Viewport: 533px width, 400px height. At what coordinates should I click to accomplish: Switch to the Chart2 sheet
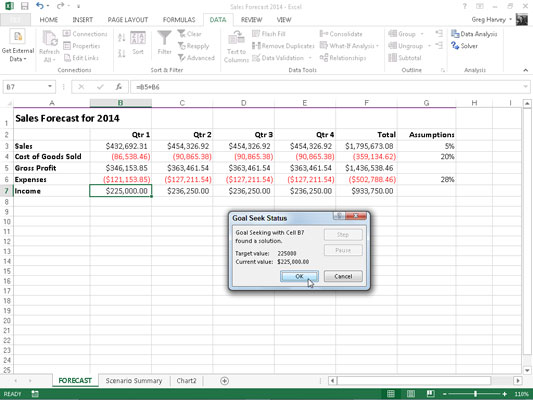point(186,381)
